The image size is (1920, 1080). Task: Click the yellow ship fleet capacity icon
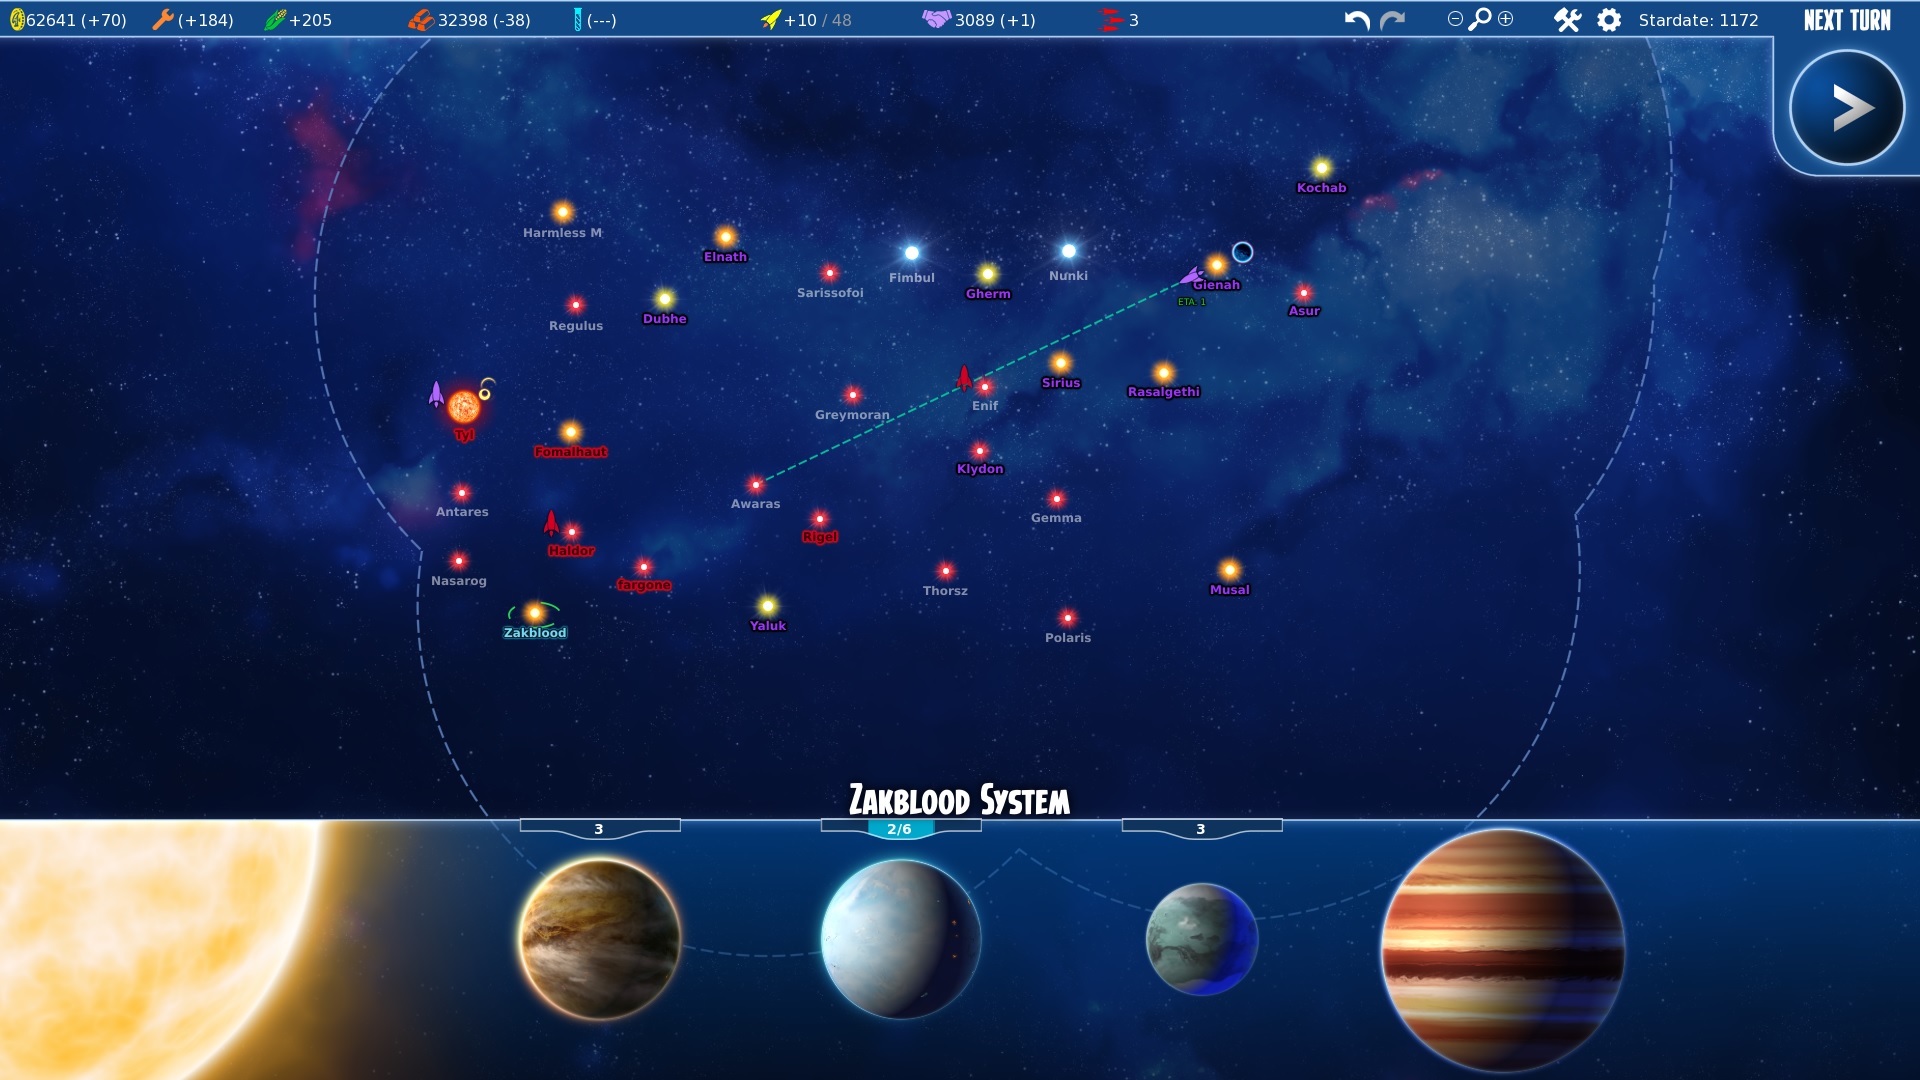[x=770, y=20]
